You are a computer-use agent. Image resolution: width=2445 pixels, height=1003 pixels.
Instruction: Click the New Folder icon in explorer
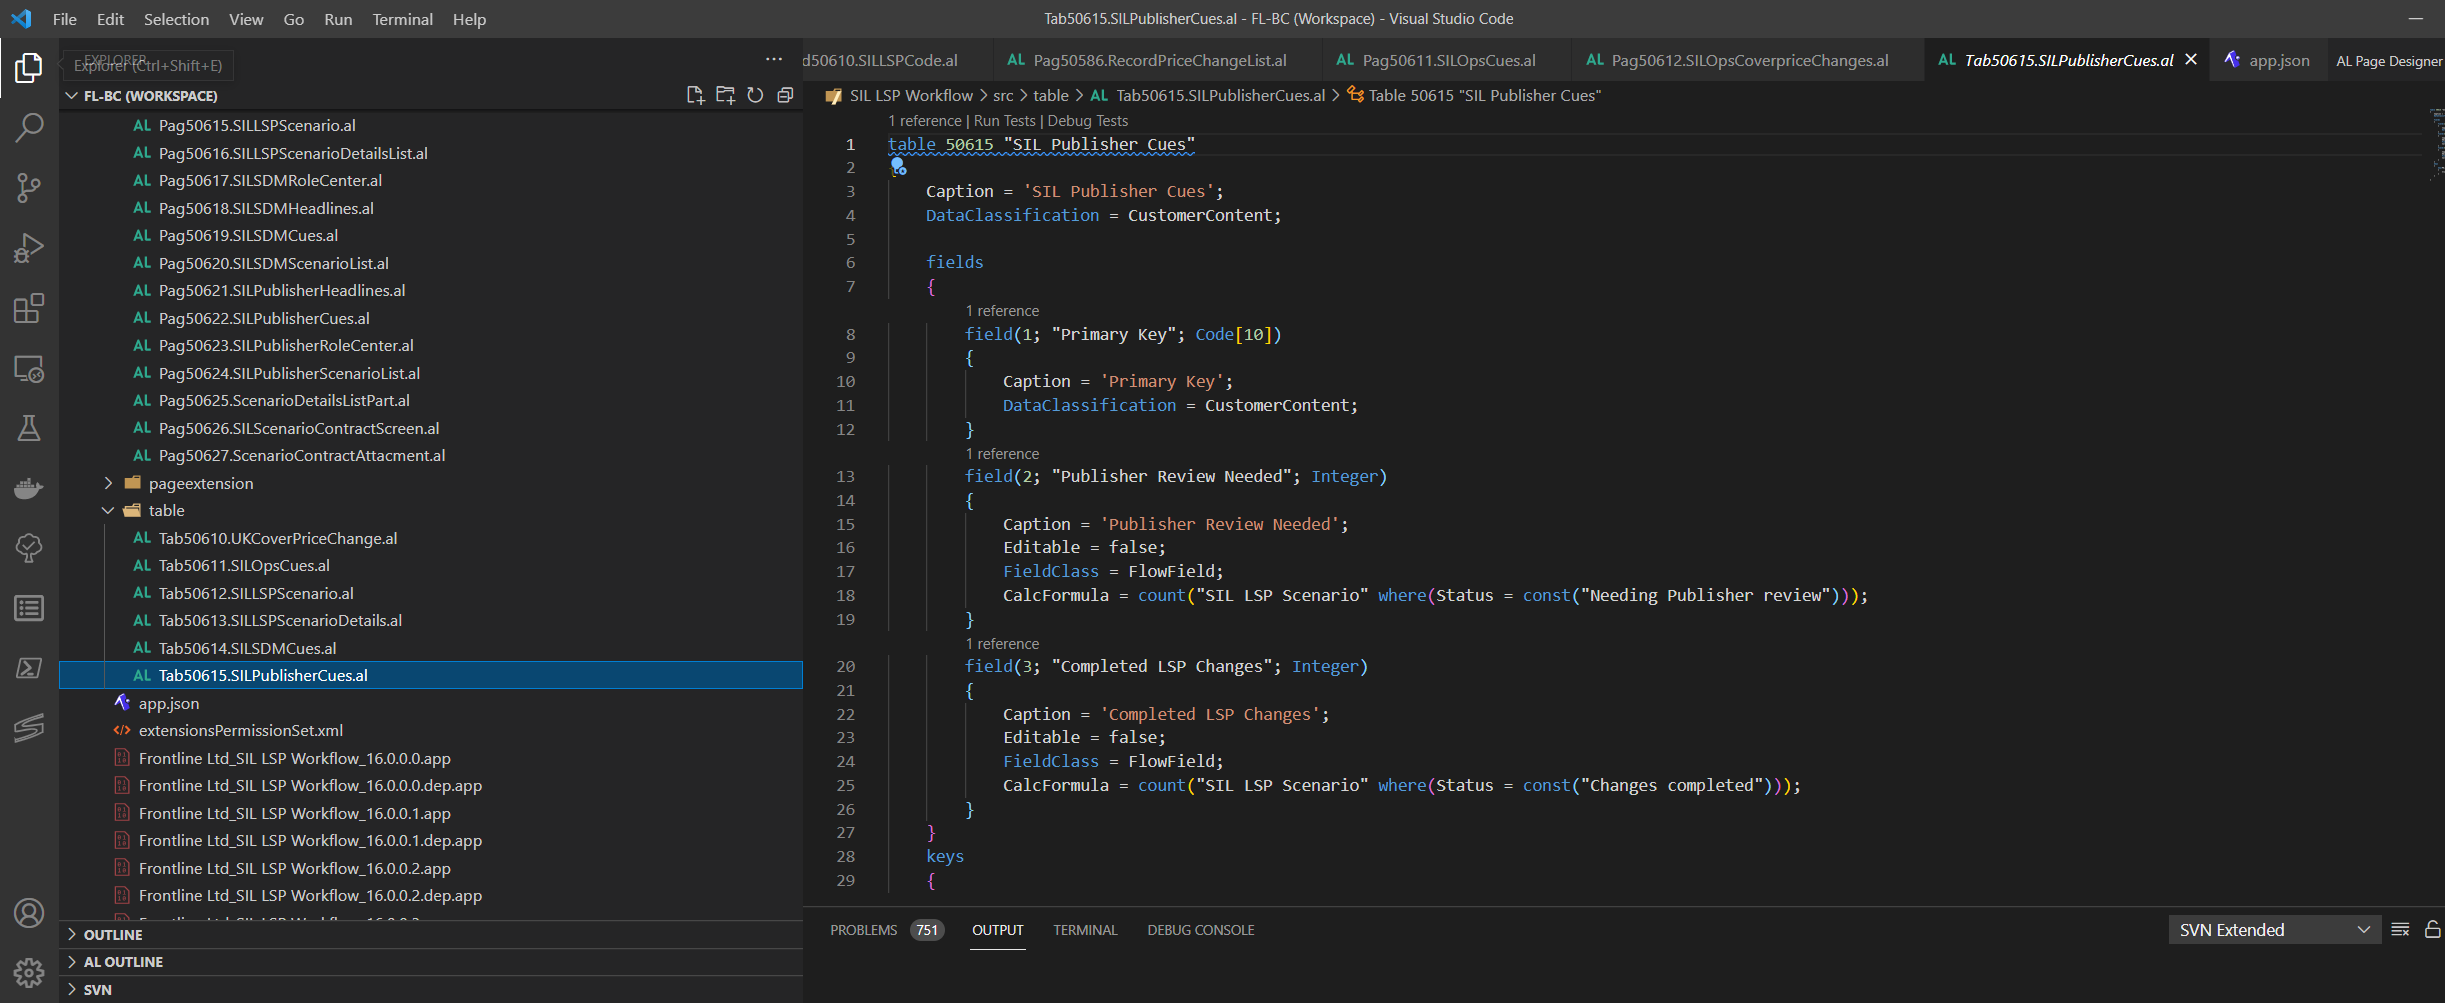coord(725,95)
